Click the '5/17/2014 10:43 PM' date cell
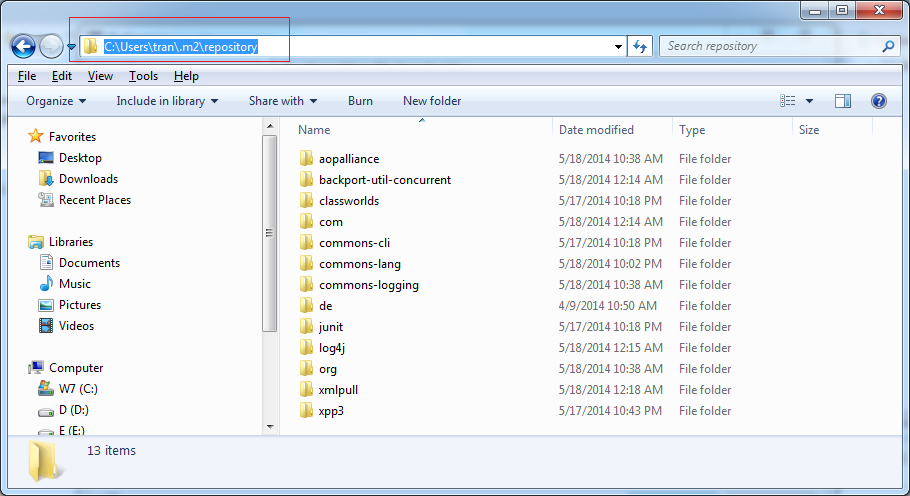 pyautogui.click(x=610, y=411)
